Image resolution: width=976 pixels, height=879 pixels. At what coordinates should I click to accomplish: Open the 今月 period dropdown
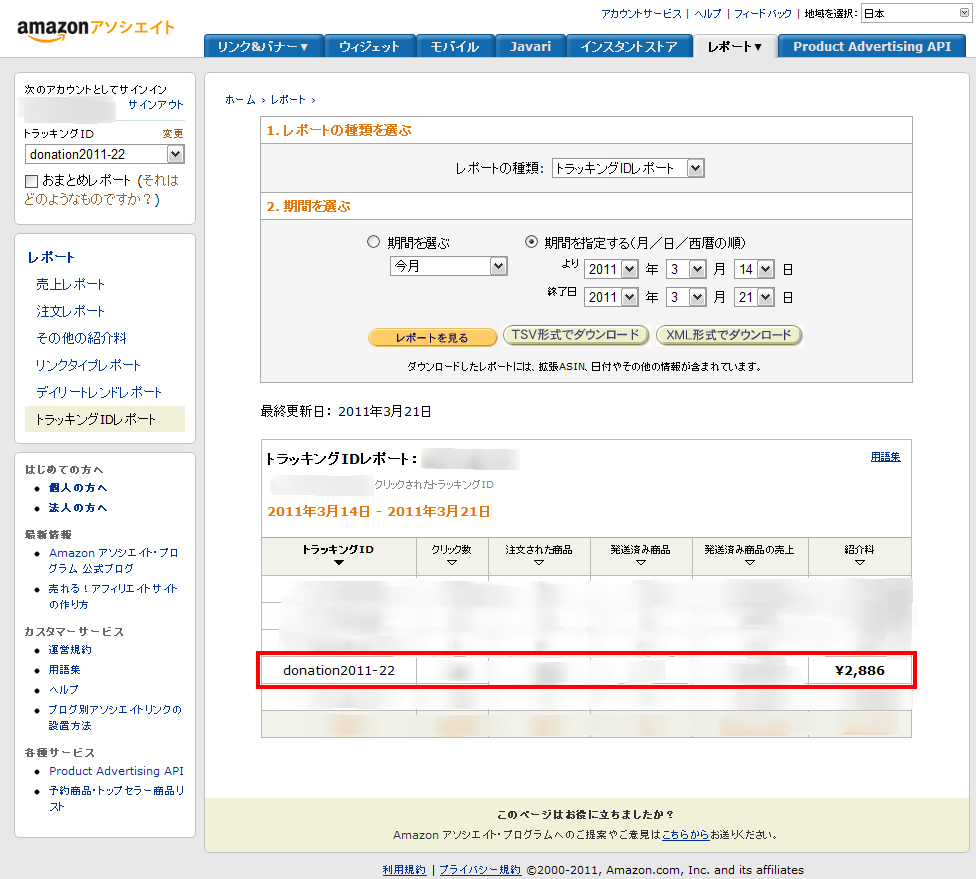click(449, 266)
